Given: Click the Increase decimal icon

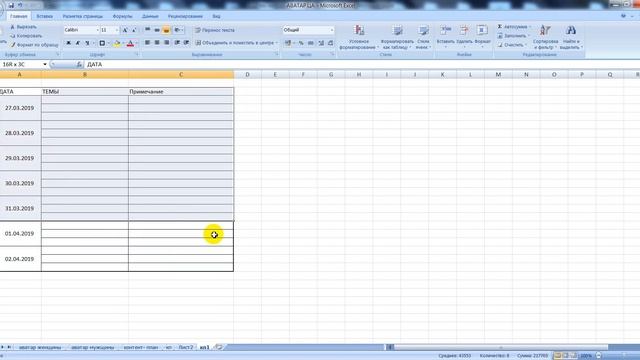Looking at the screenshot, I should [x=321, y=43].
